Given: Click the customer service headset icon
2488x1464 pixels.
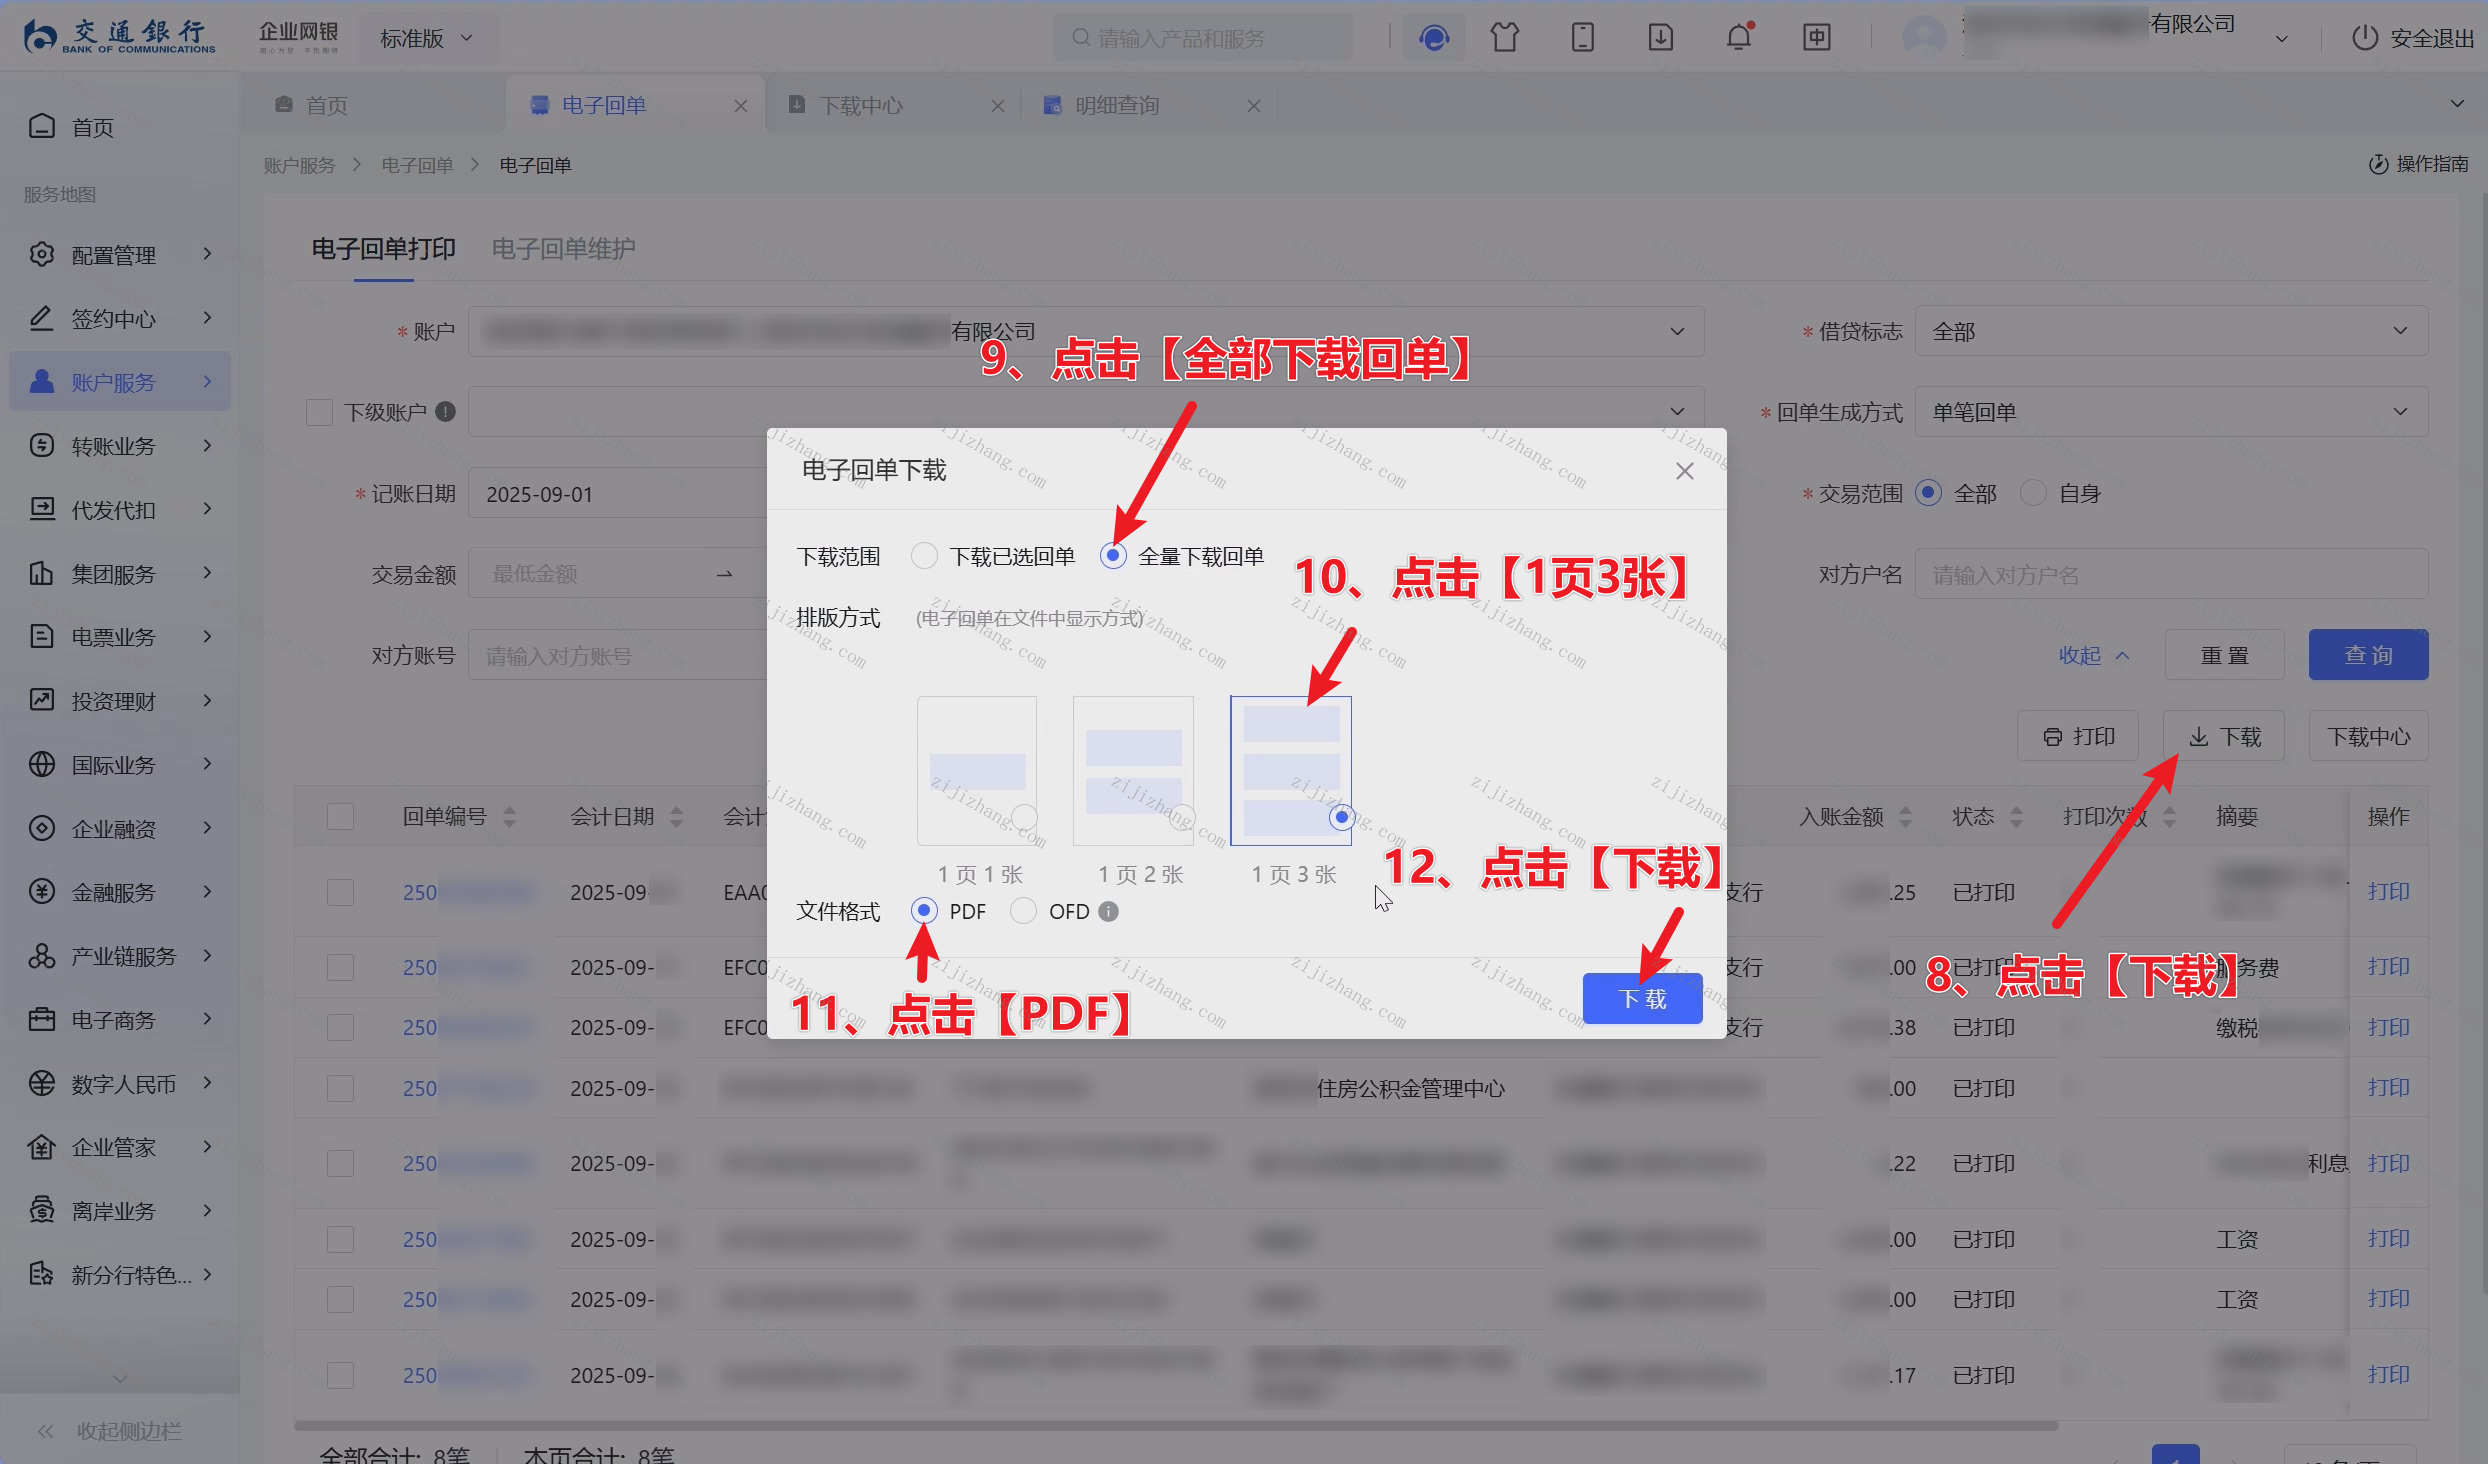Looking at the screenshot, I should [1433, 38].
